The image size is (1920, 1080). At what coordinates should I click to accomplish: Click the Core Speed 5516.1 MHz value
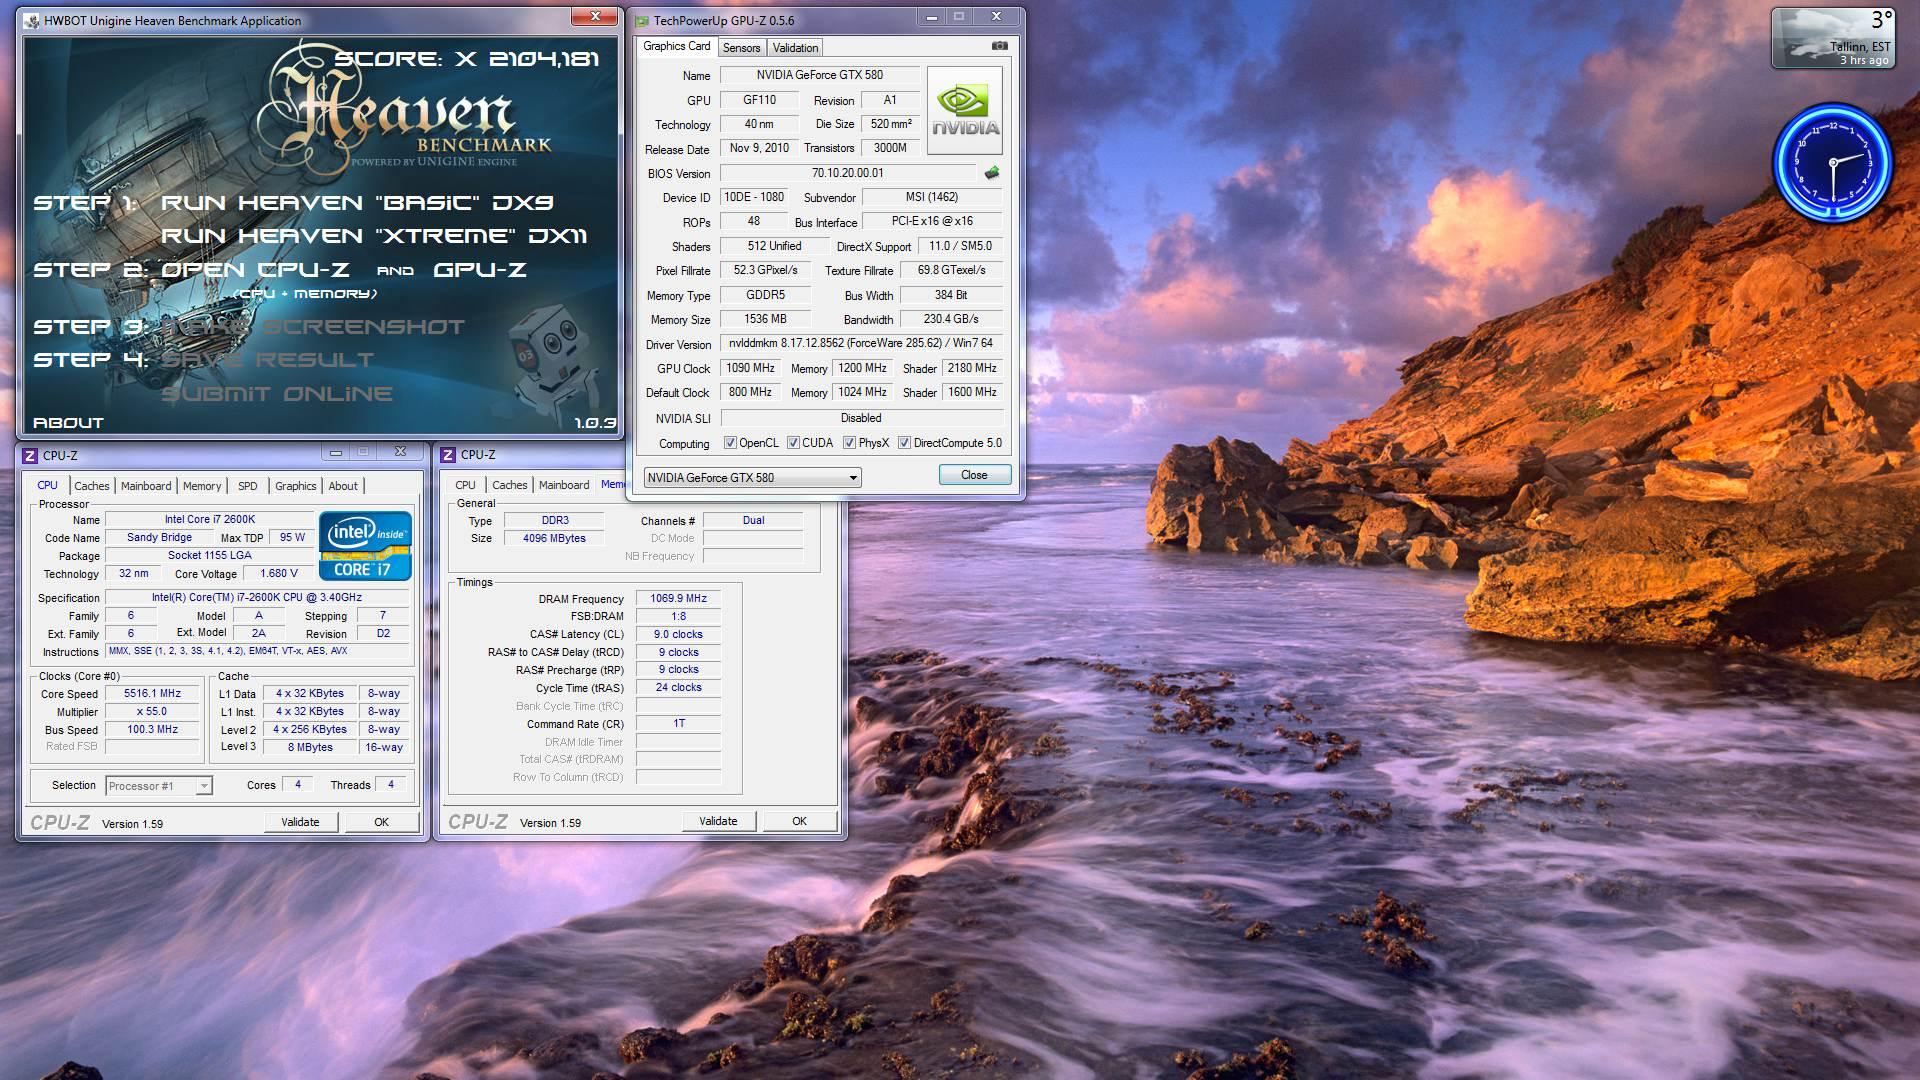coord(153,694)
